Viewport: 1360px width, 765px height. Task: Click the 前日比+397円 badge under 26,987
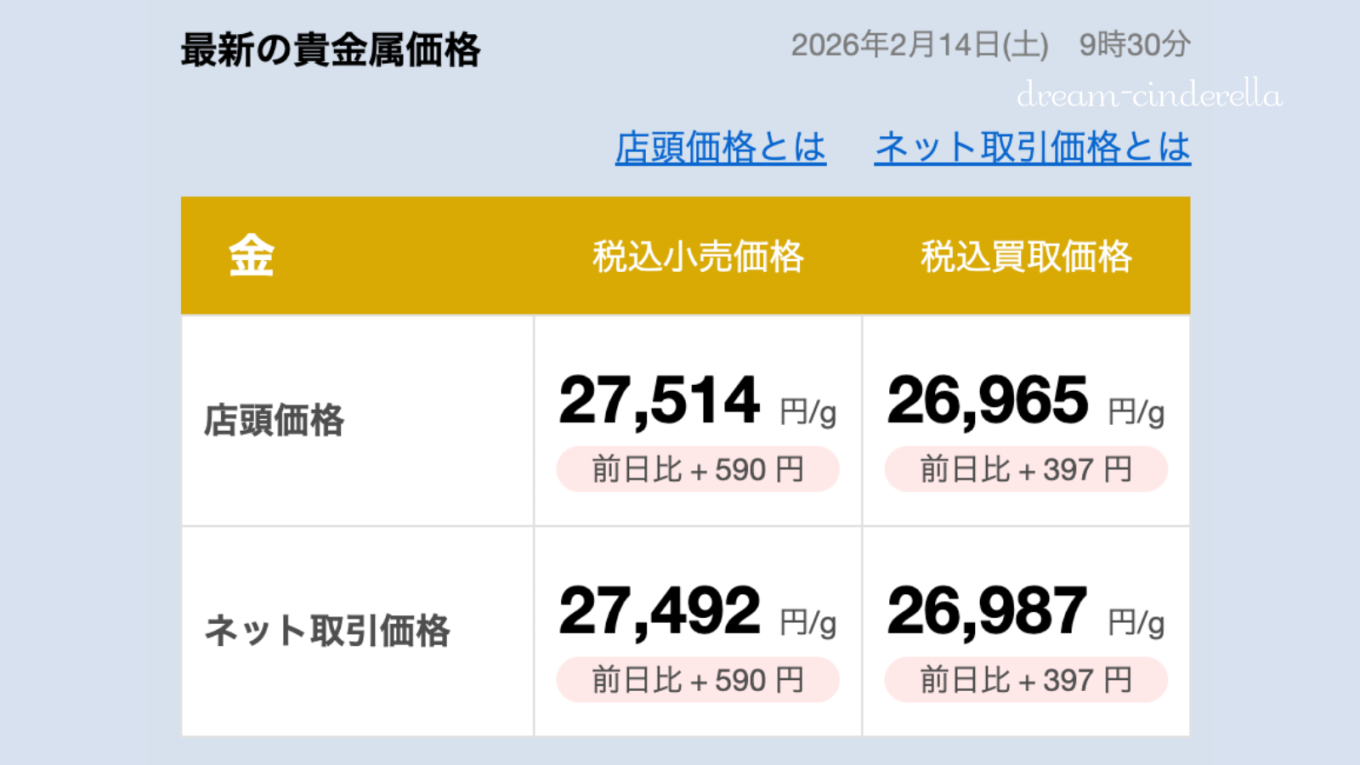point(1026,679)
